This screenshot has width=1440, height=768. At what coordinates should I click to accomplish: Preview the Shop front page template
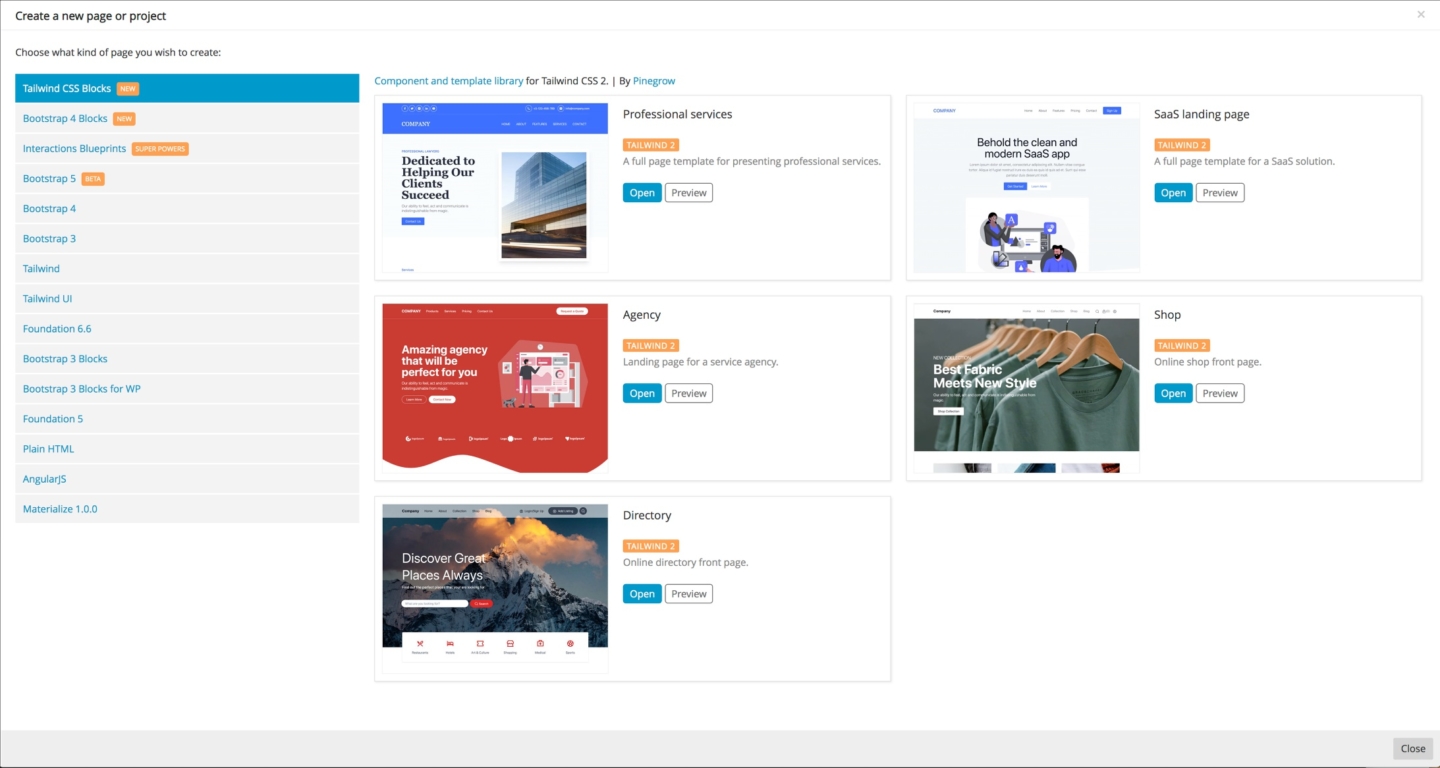tap(1219, 392)
